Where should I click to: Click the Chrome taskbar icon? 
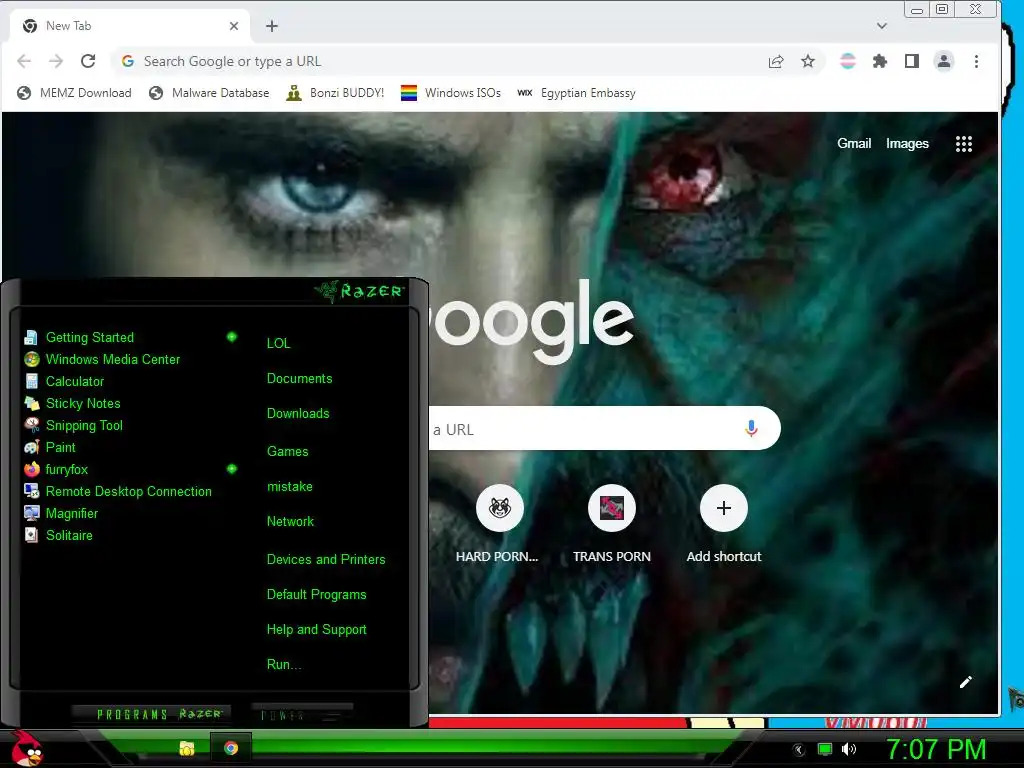point(231,748)
